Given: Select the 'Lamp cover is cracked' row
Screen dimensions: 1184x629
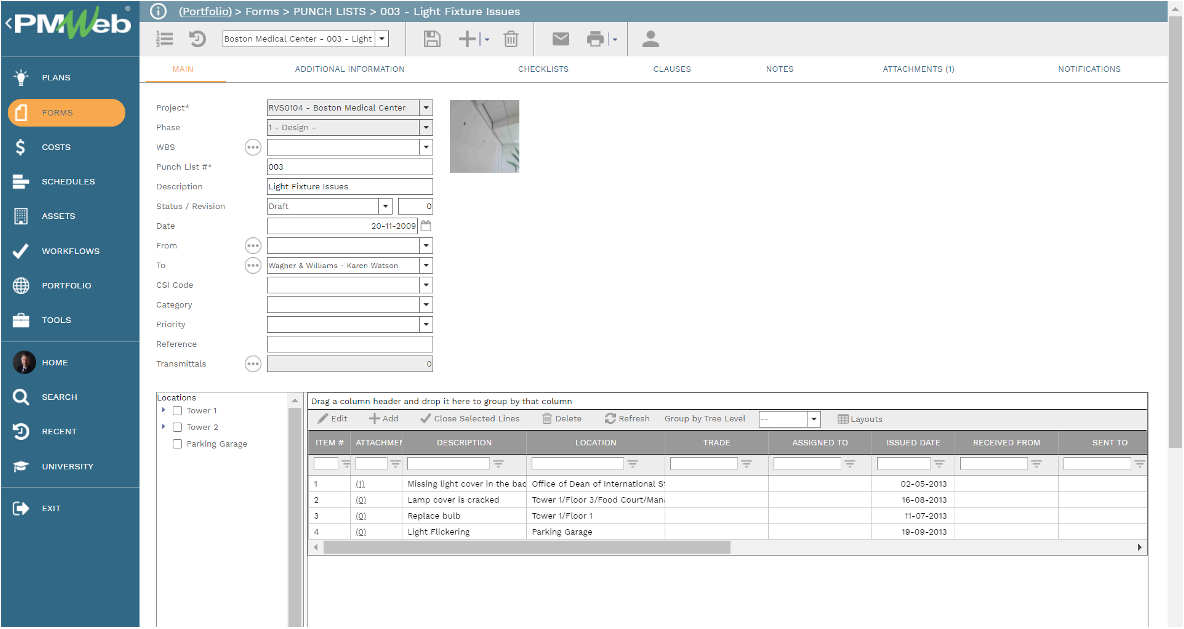Looking at the screenshot, I should pyautogui.click(x=727, y=500).
